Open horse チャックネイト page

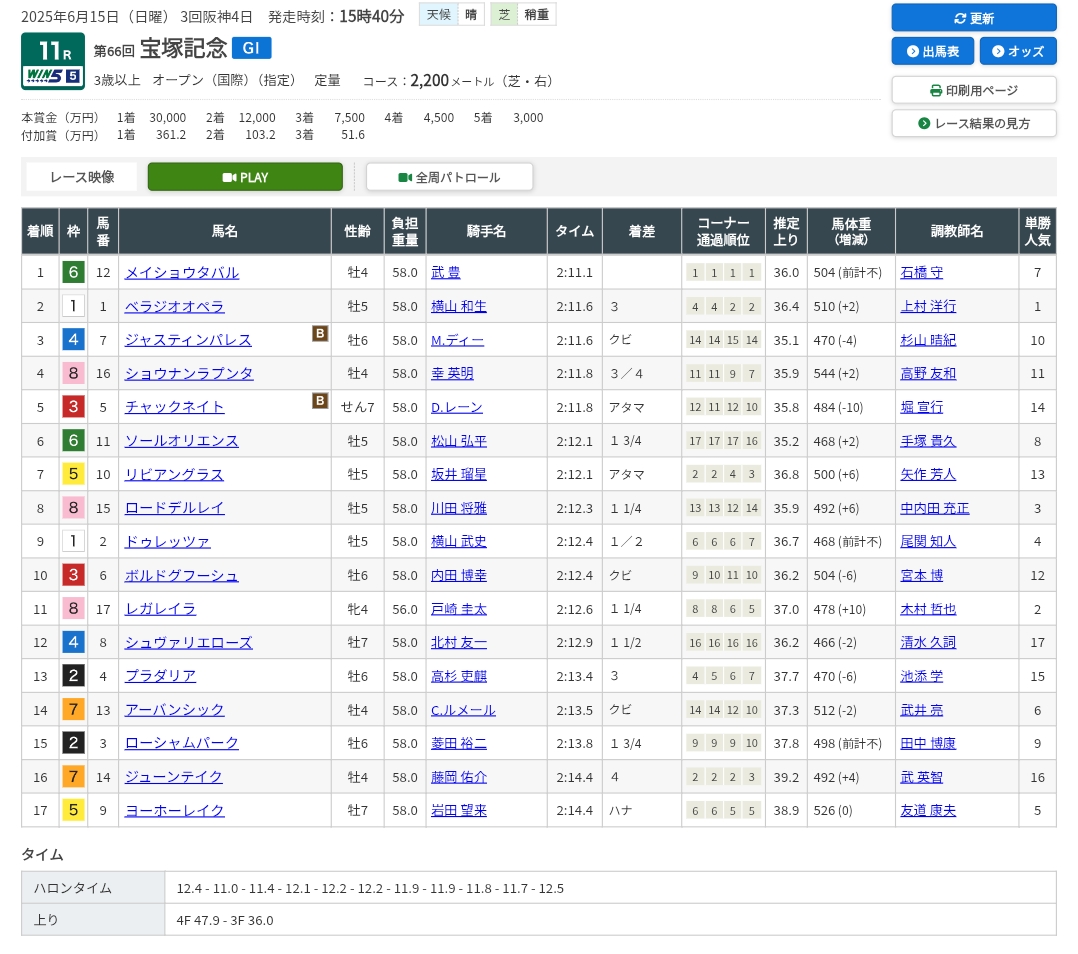tap(174, 408)
